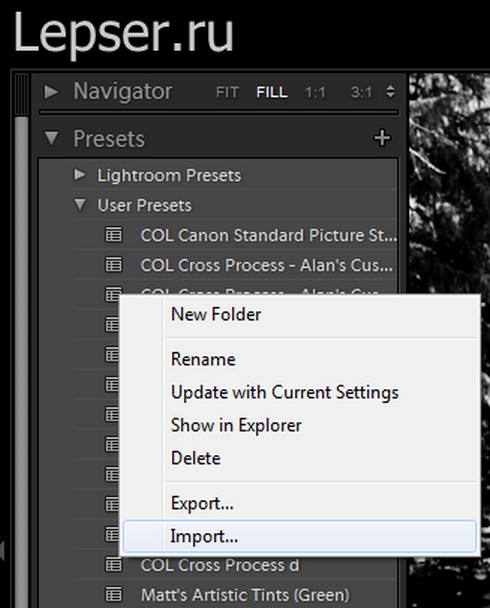Set Navigator zoom to 3:1

coord(361,93)
